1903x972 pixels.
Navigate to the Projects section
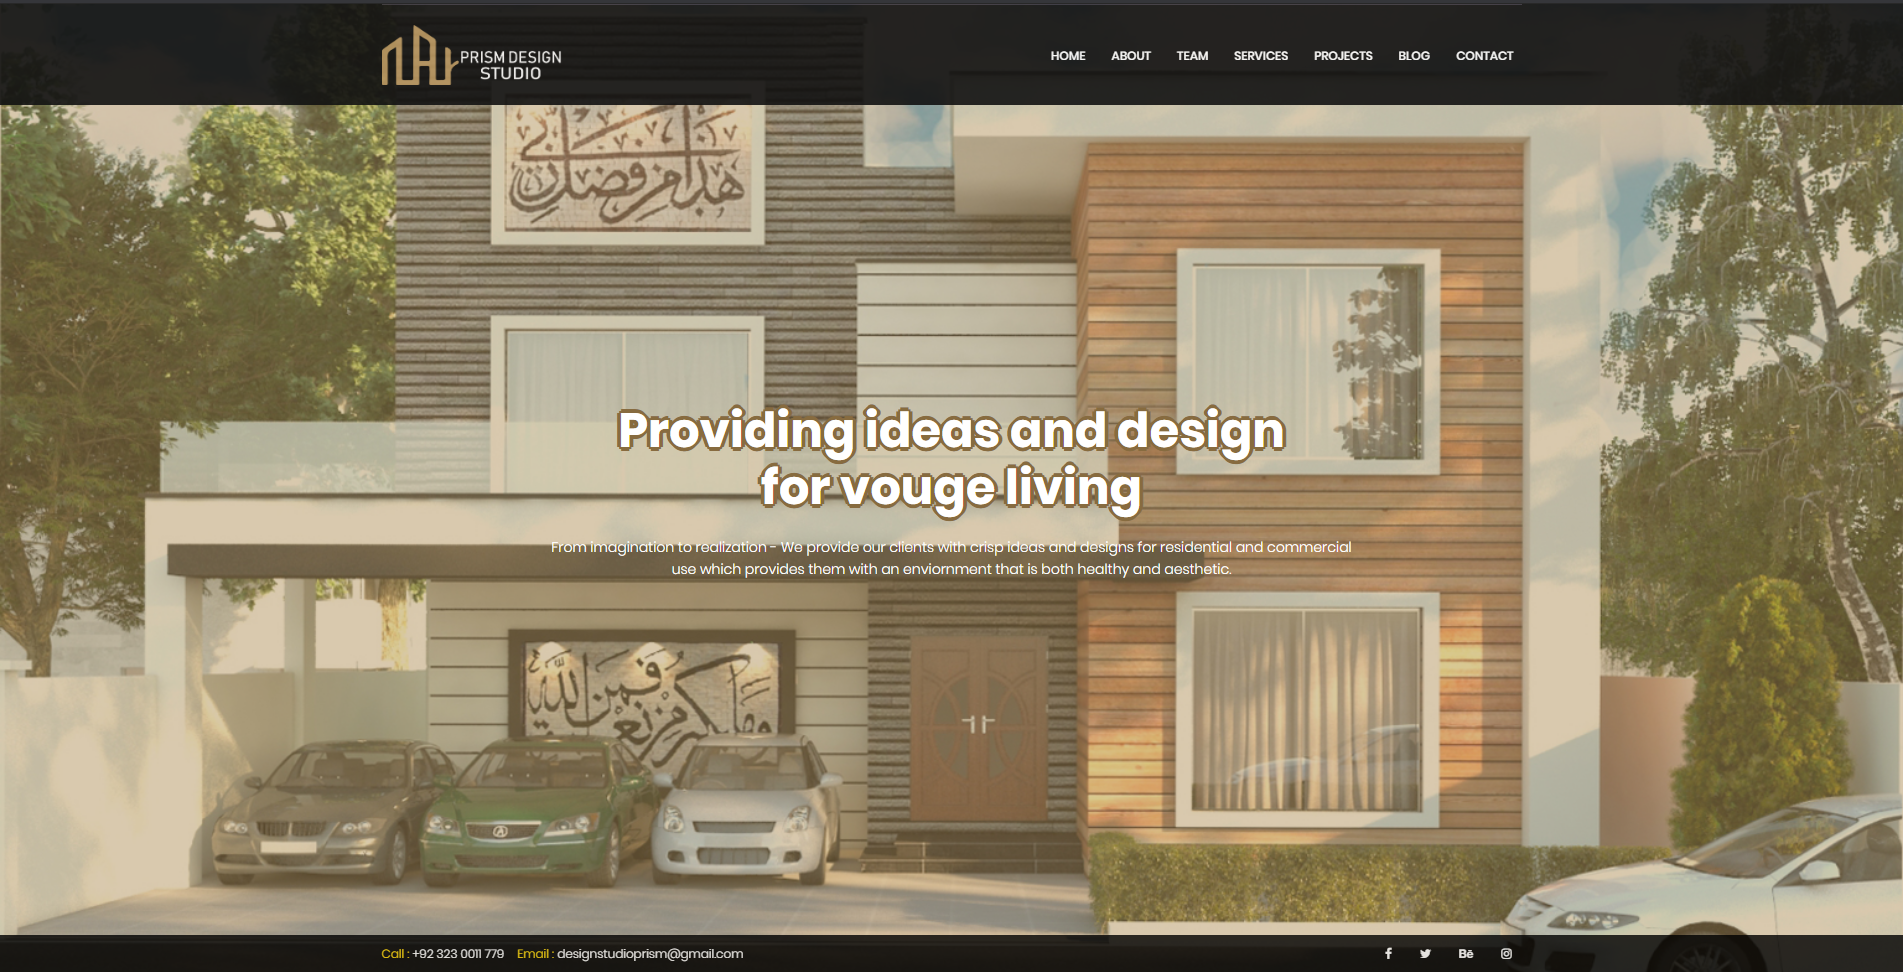1342,56
